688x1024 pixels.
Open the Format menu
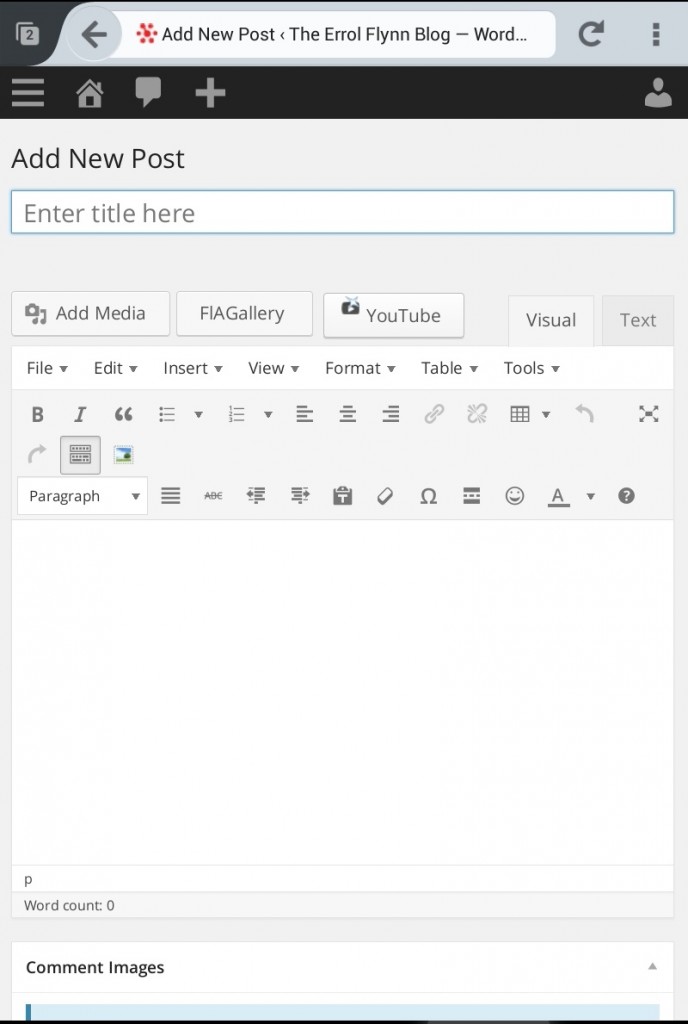click(x=360, y=368)
